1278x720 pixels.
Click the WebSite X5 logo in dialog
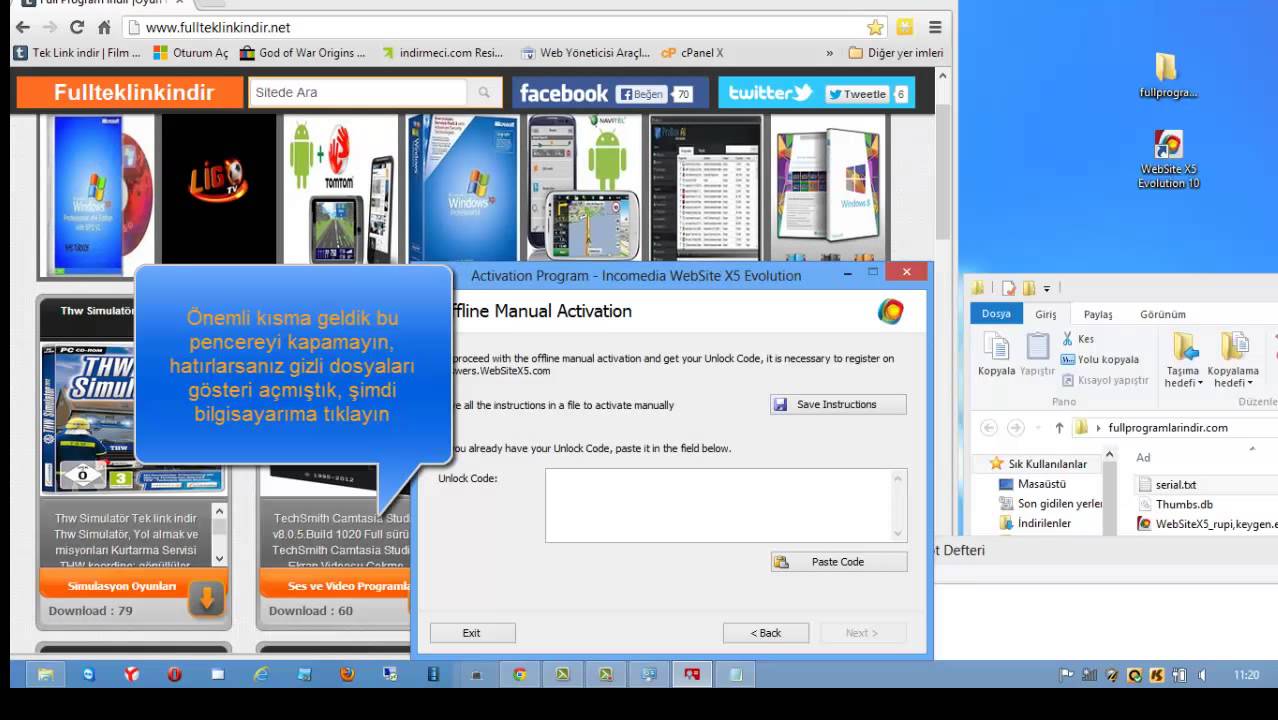tap(890, 311)
